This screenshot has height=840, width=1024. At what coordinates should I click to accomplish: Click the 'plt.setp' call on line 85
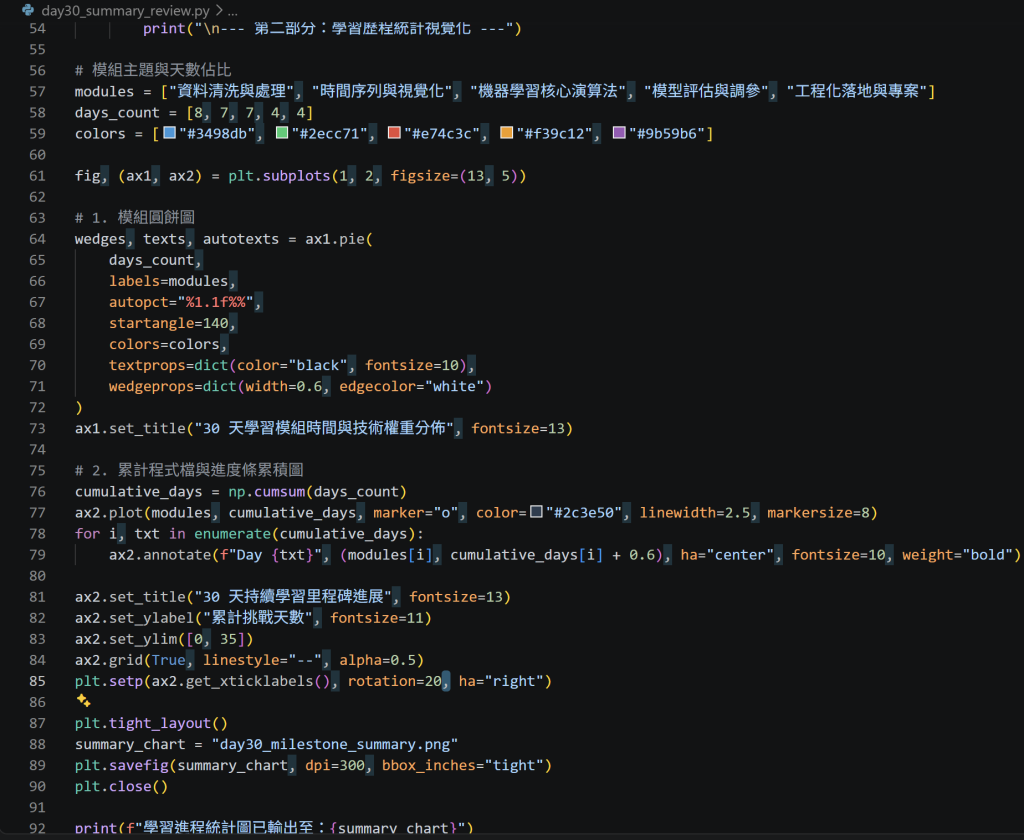109,681
